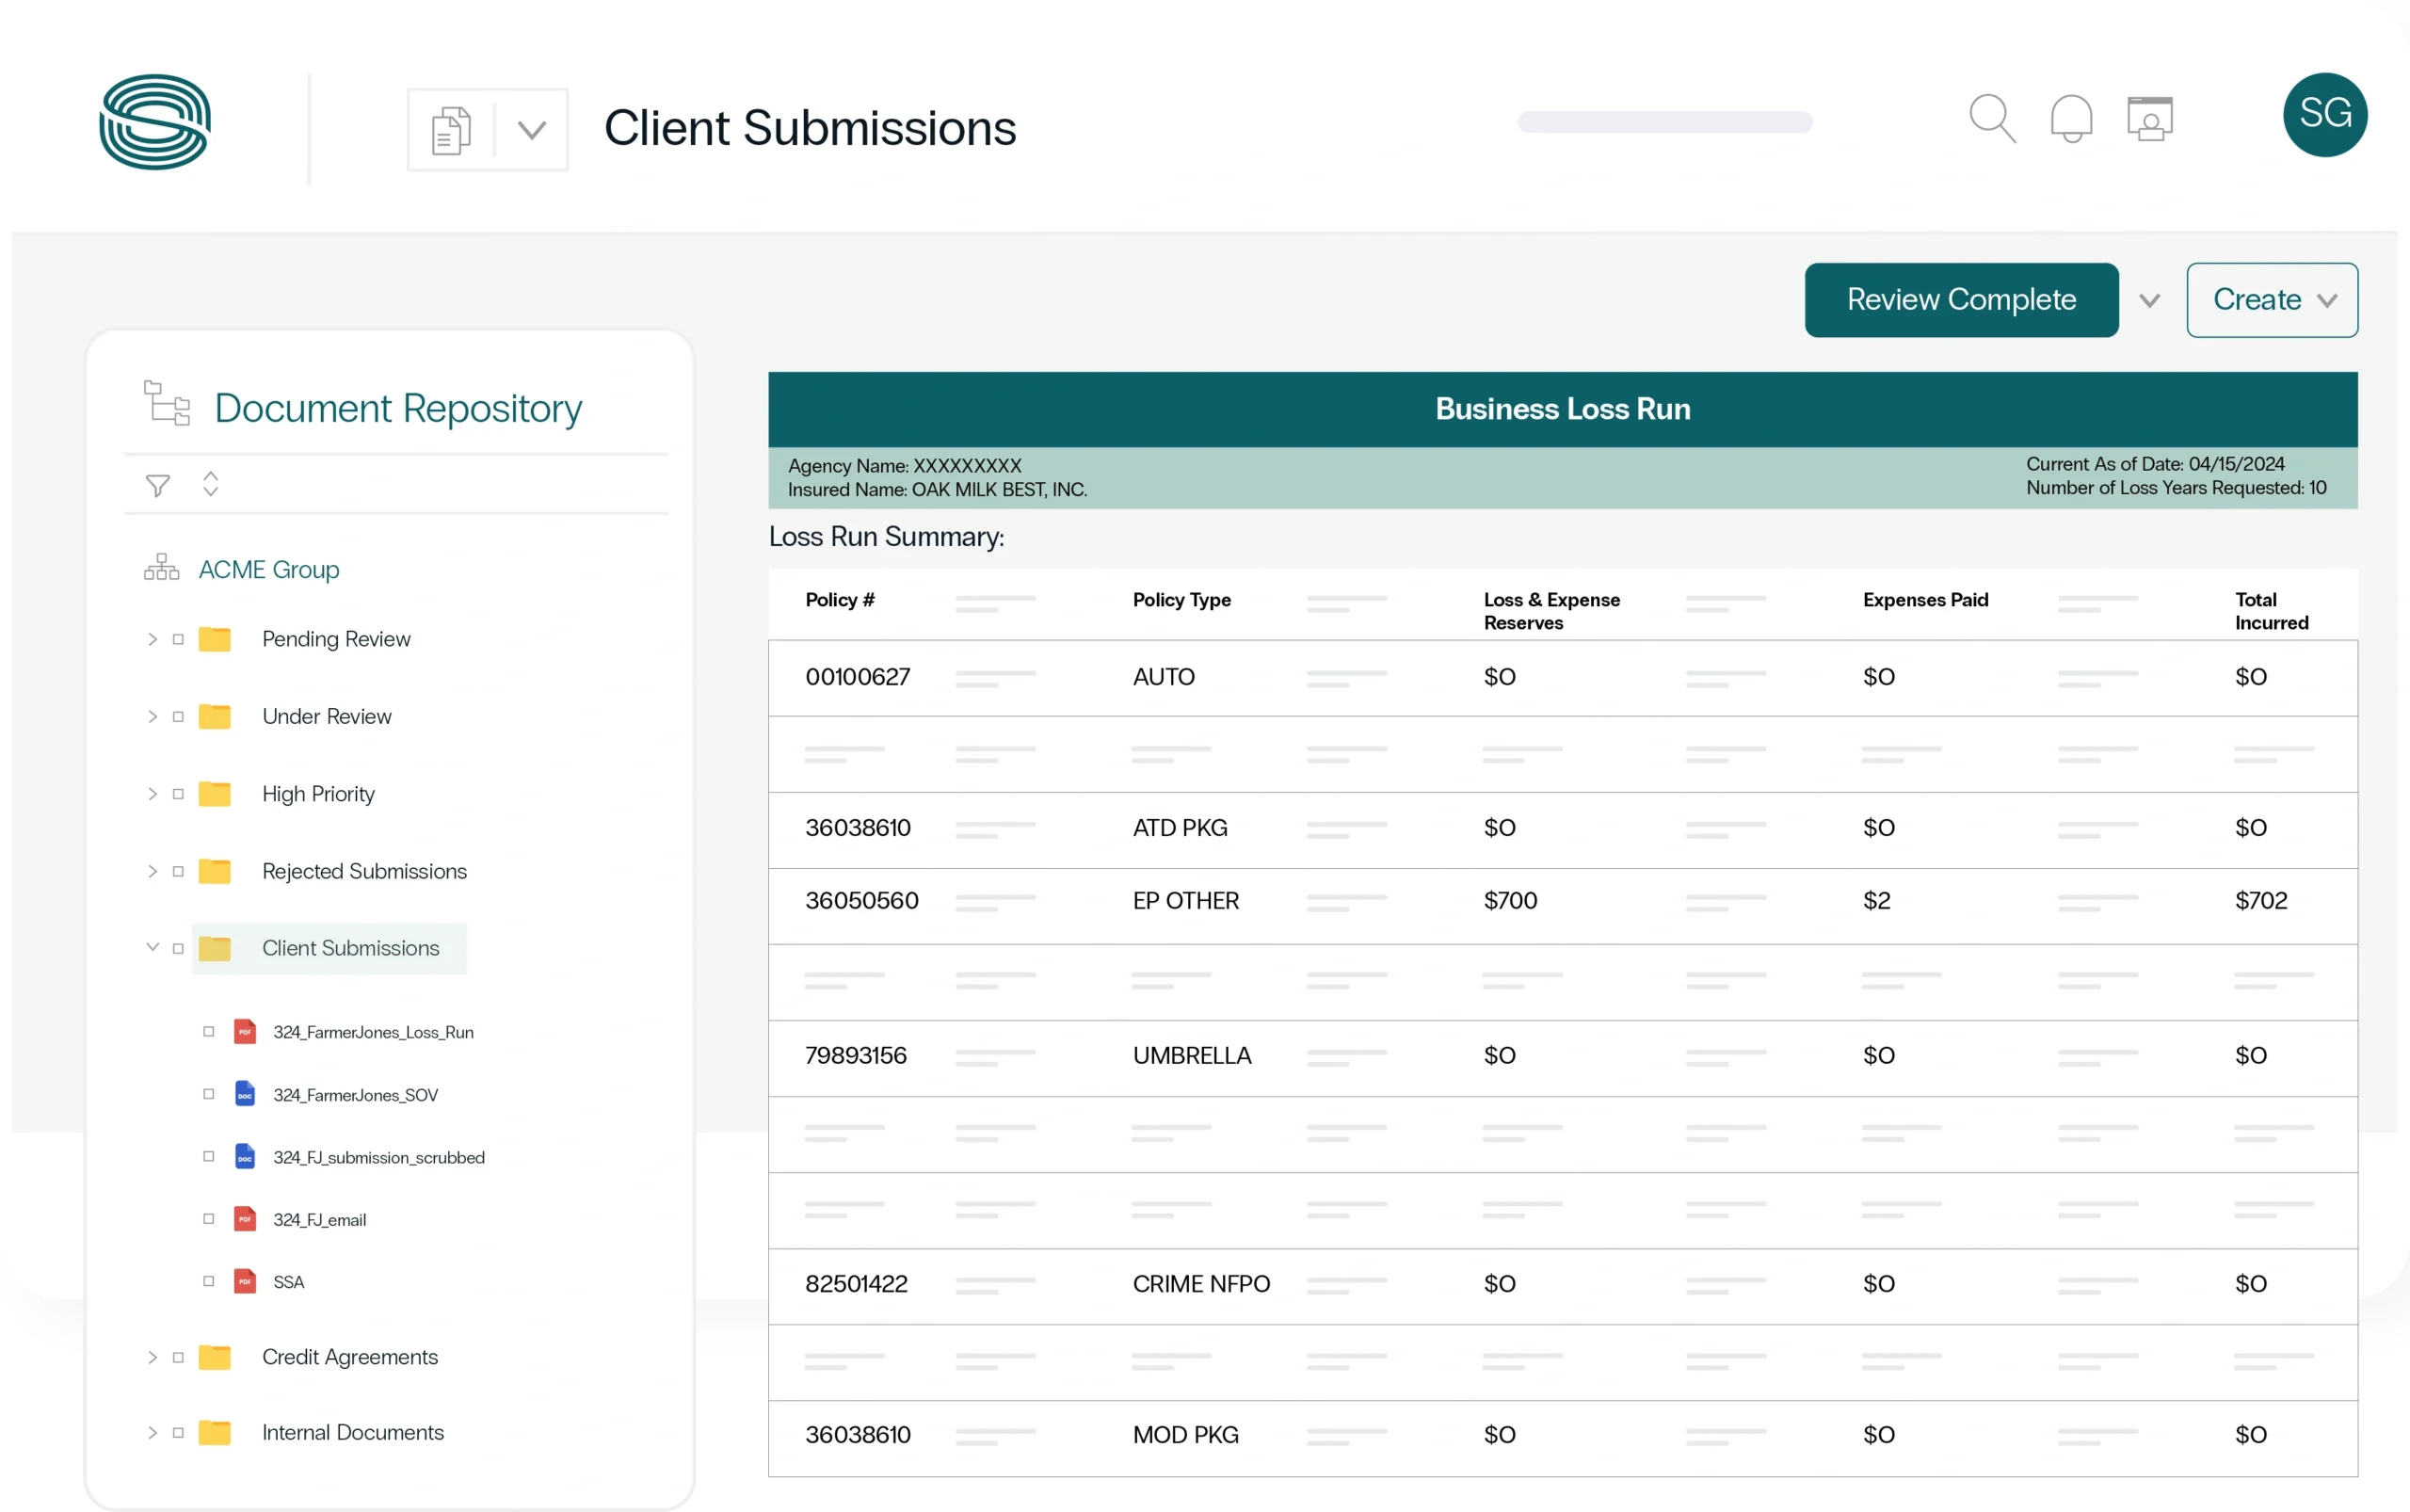Click the swirl company logo
Viewport: 2410px width, 1512px height.
(155, 122)
